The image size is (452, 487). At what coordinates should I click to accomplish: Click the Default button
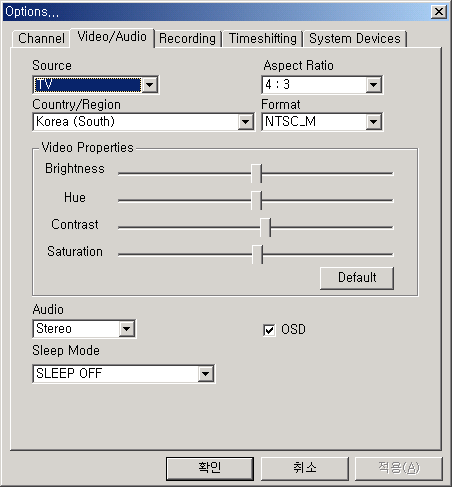(x=357, y=278)
